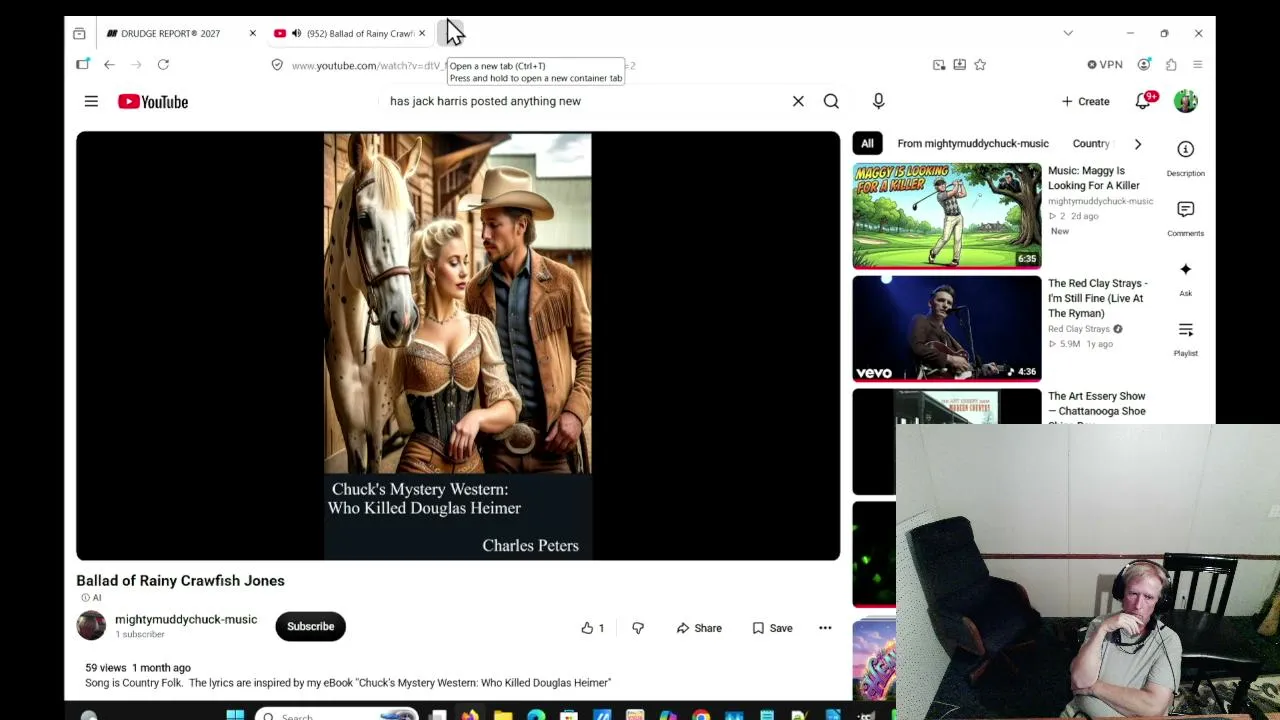1280x720 pixels.
Task: Open Windows Start menu
Action: click(x=235, y=714)
